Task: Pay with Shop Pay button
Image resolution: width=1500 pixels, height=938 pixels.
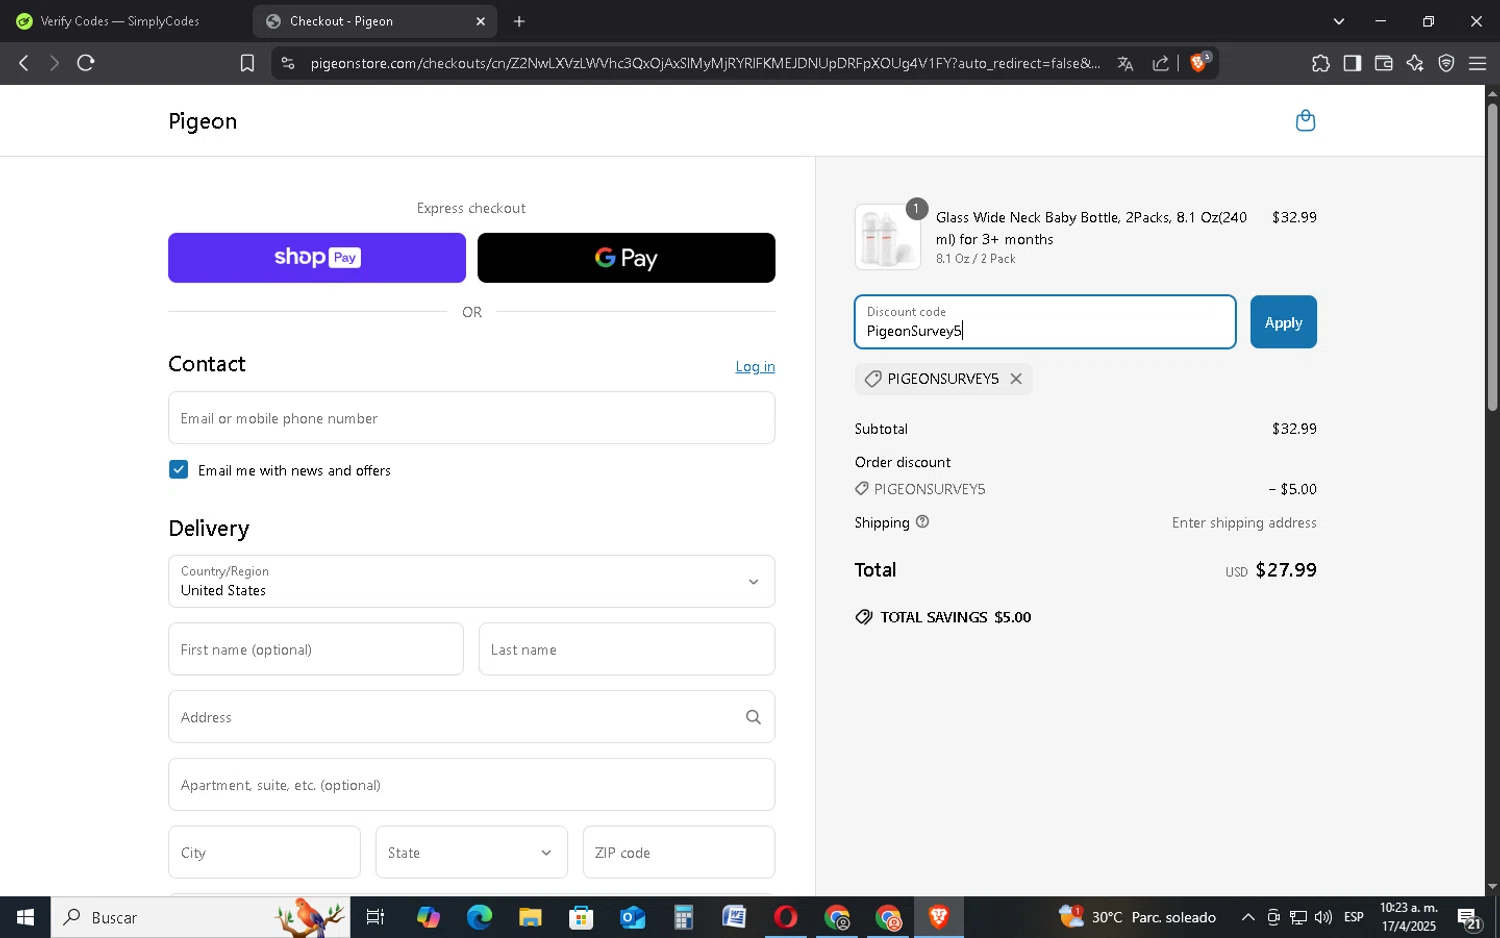Action: (317, 258)
